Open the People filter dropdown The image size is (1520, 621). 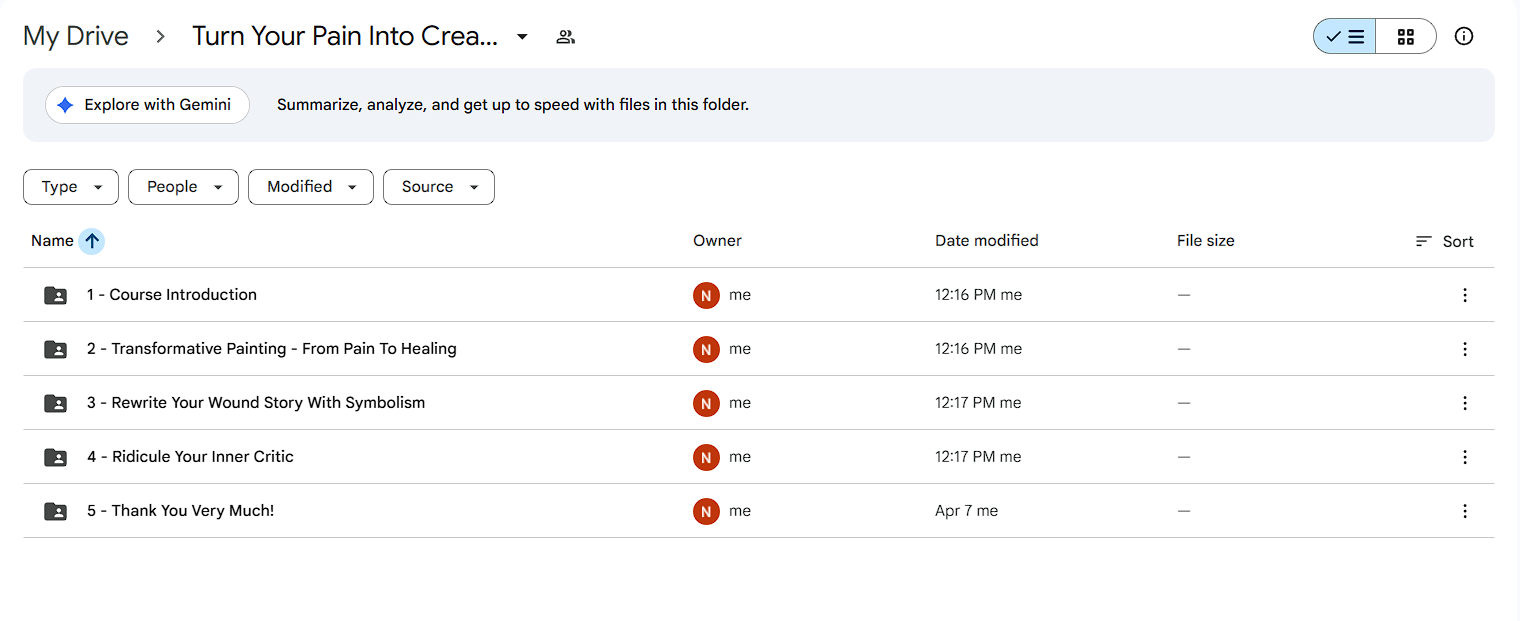click(x=183, y=187)
